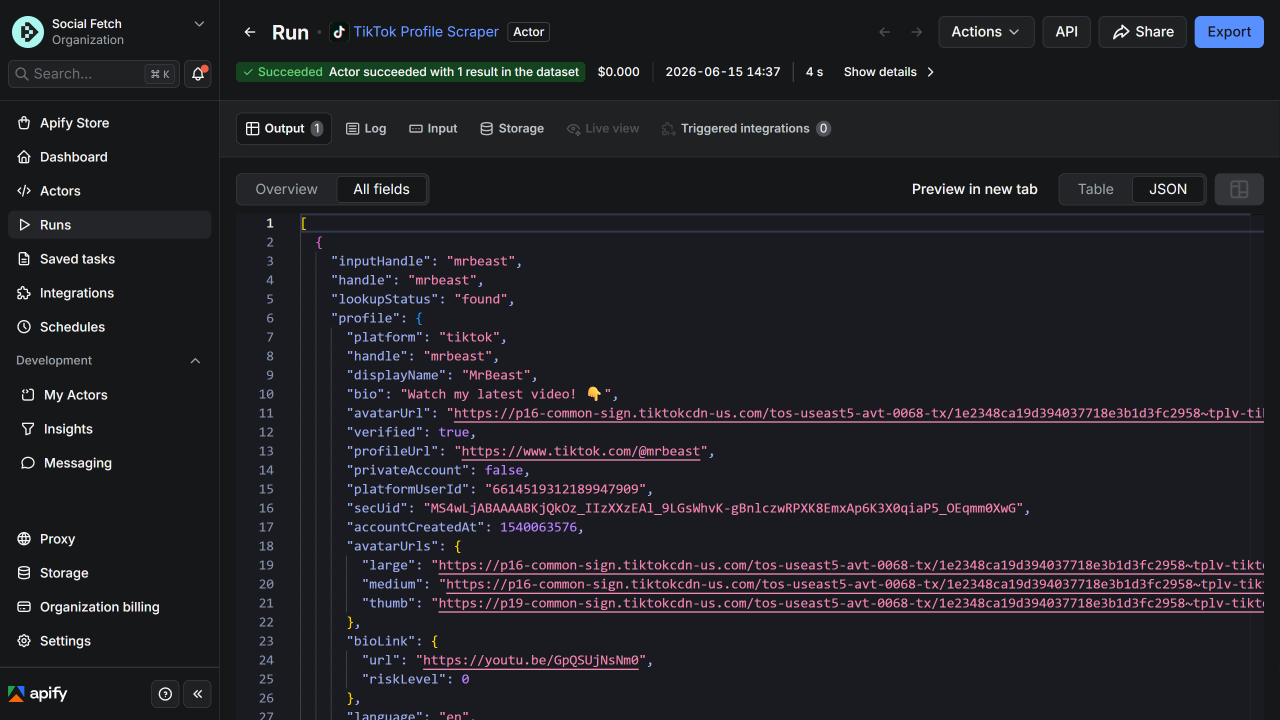Expand the Social Fetch organization switcher
The image size is (1280, 720).
pyautogui.click(x=199, y=24)
